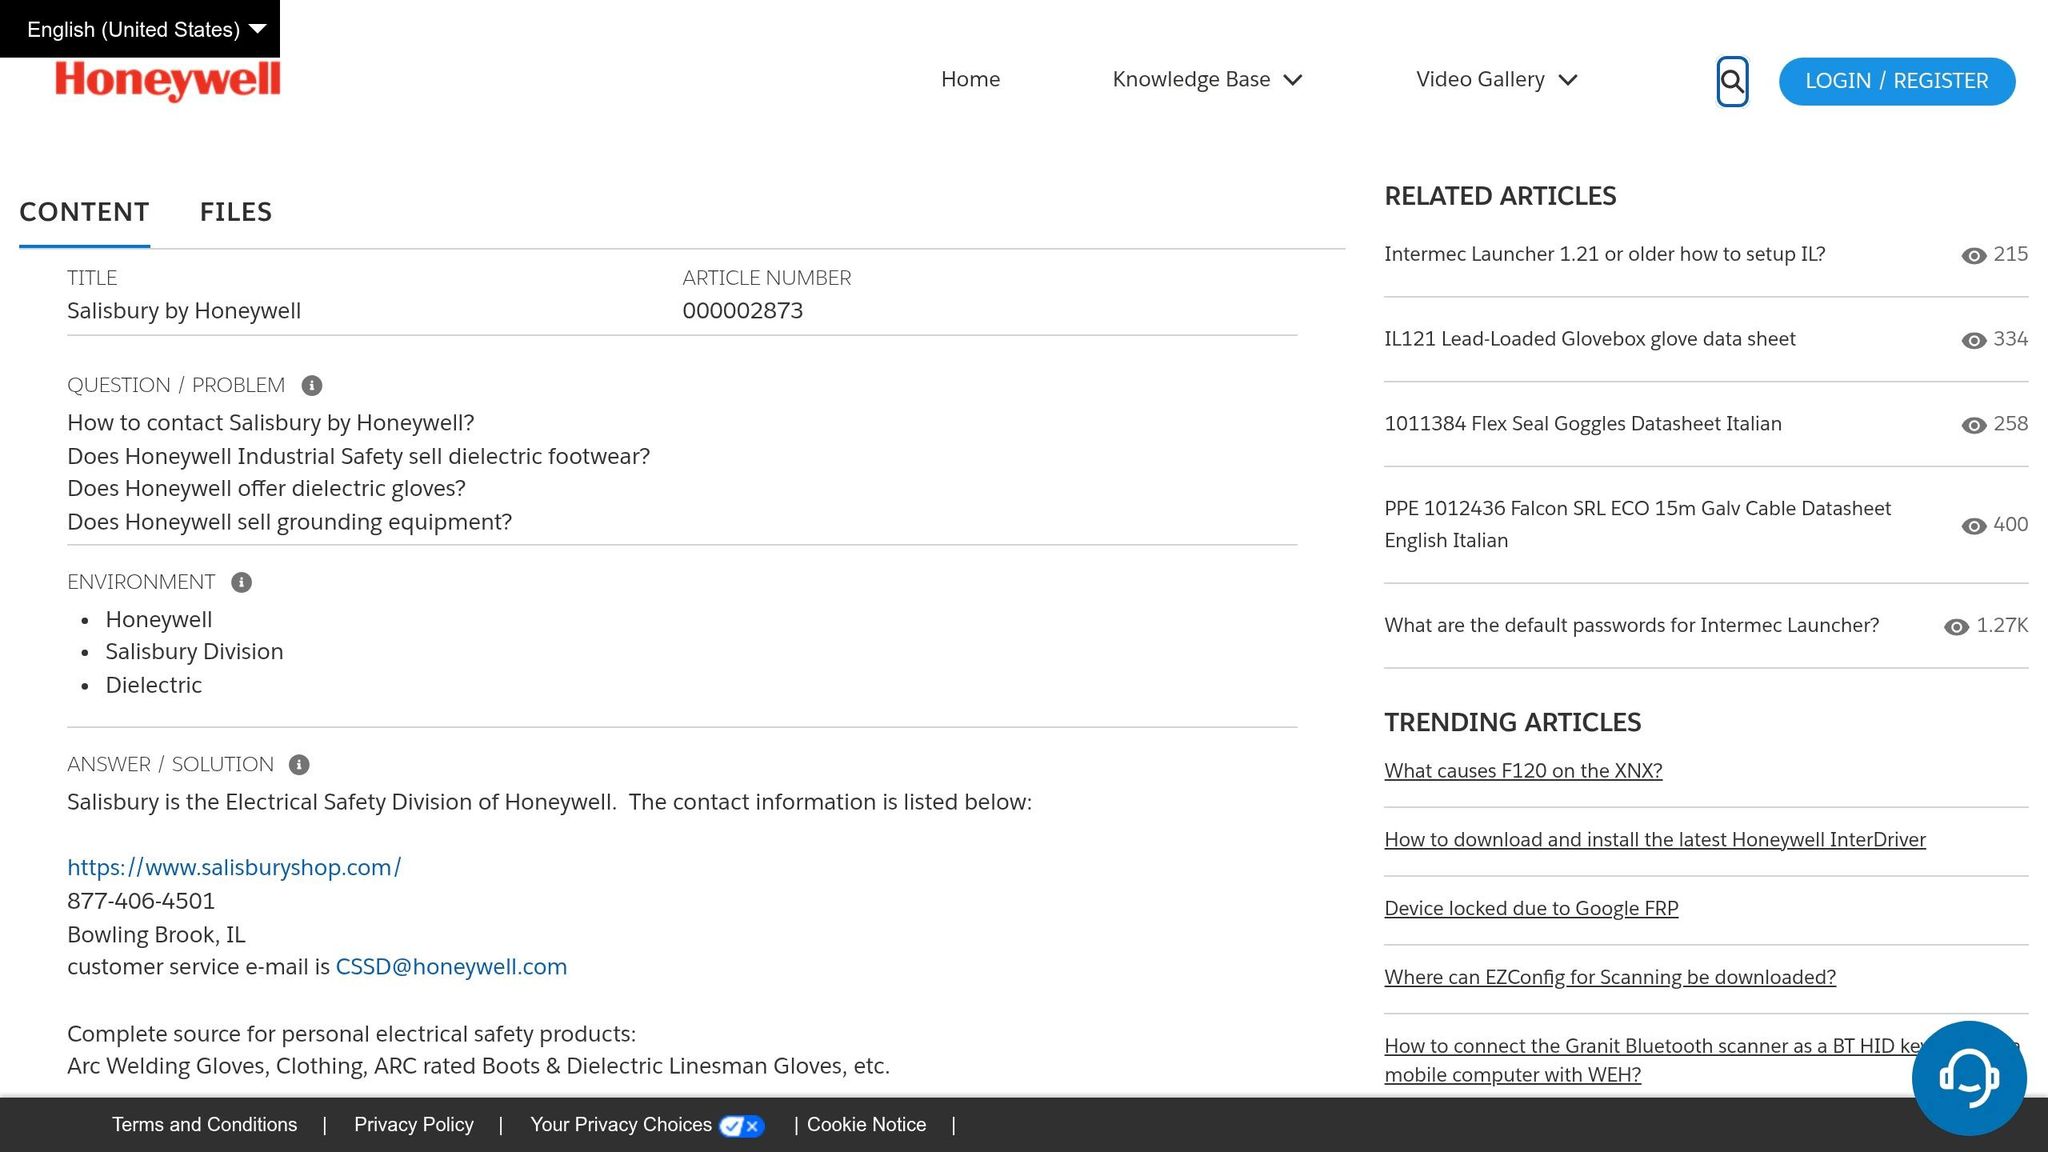Click eye icon beside 334 views
Screen dimensions: 2048x1152
pyautogui.click(x=1973, y=341)
